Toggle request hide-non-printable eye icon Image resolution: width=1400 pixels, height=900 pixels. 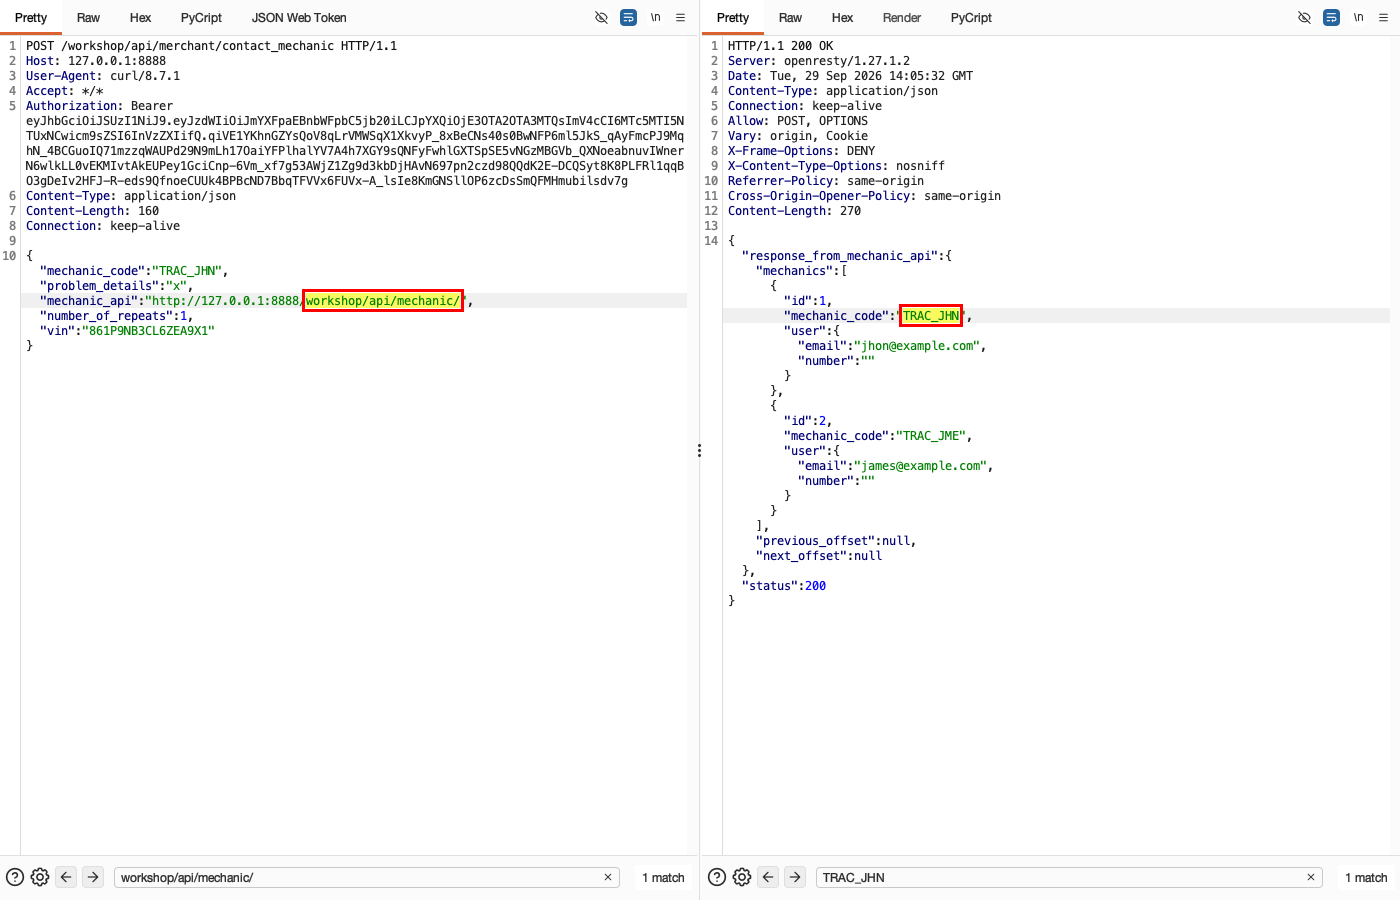click(x=601, y=17)
